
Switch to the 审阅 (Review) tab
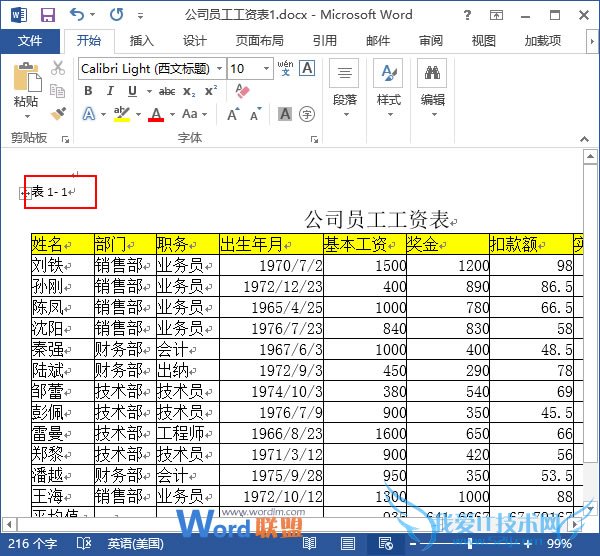(430, 40)
